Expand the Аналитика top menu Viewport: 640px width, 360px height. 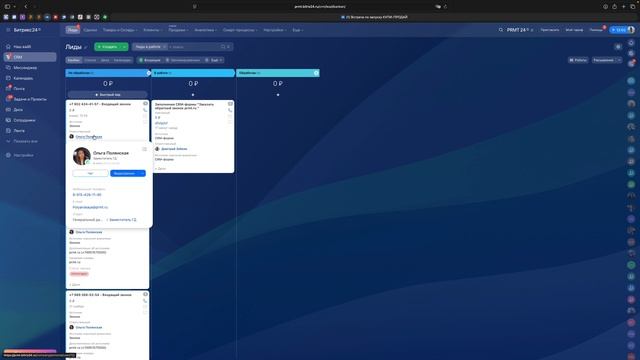[205, 30]
